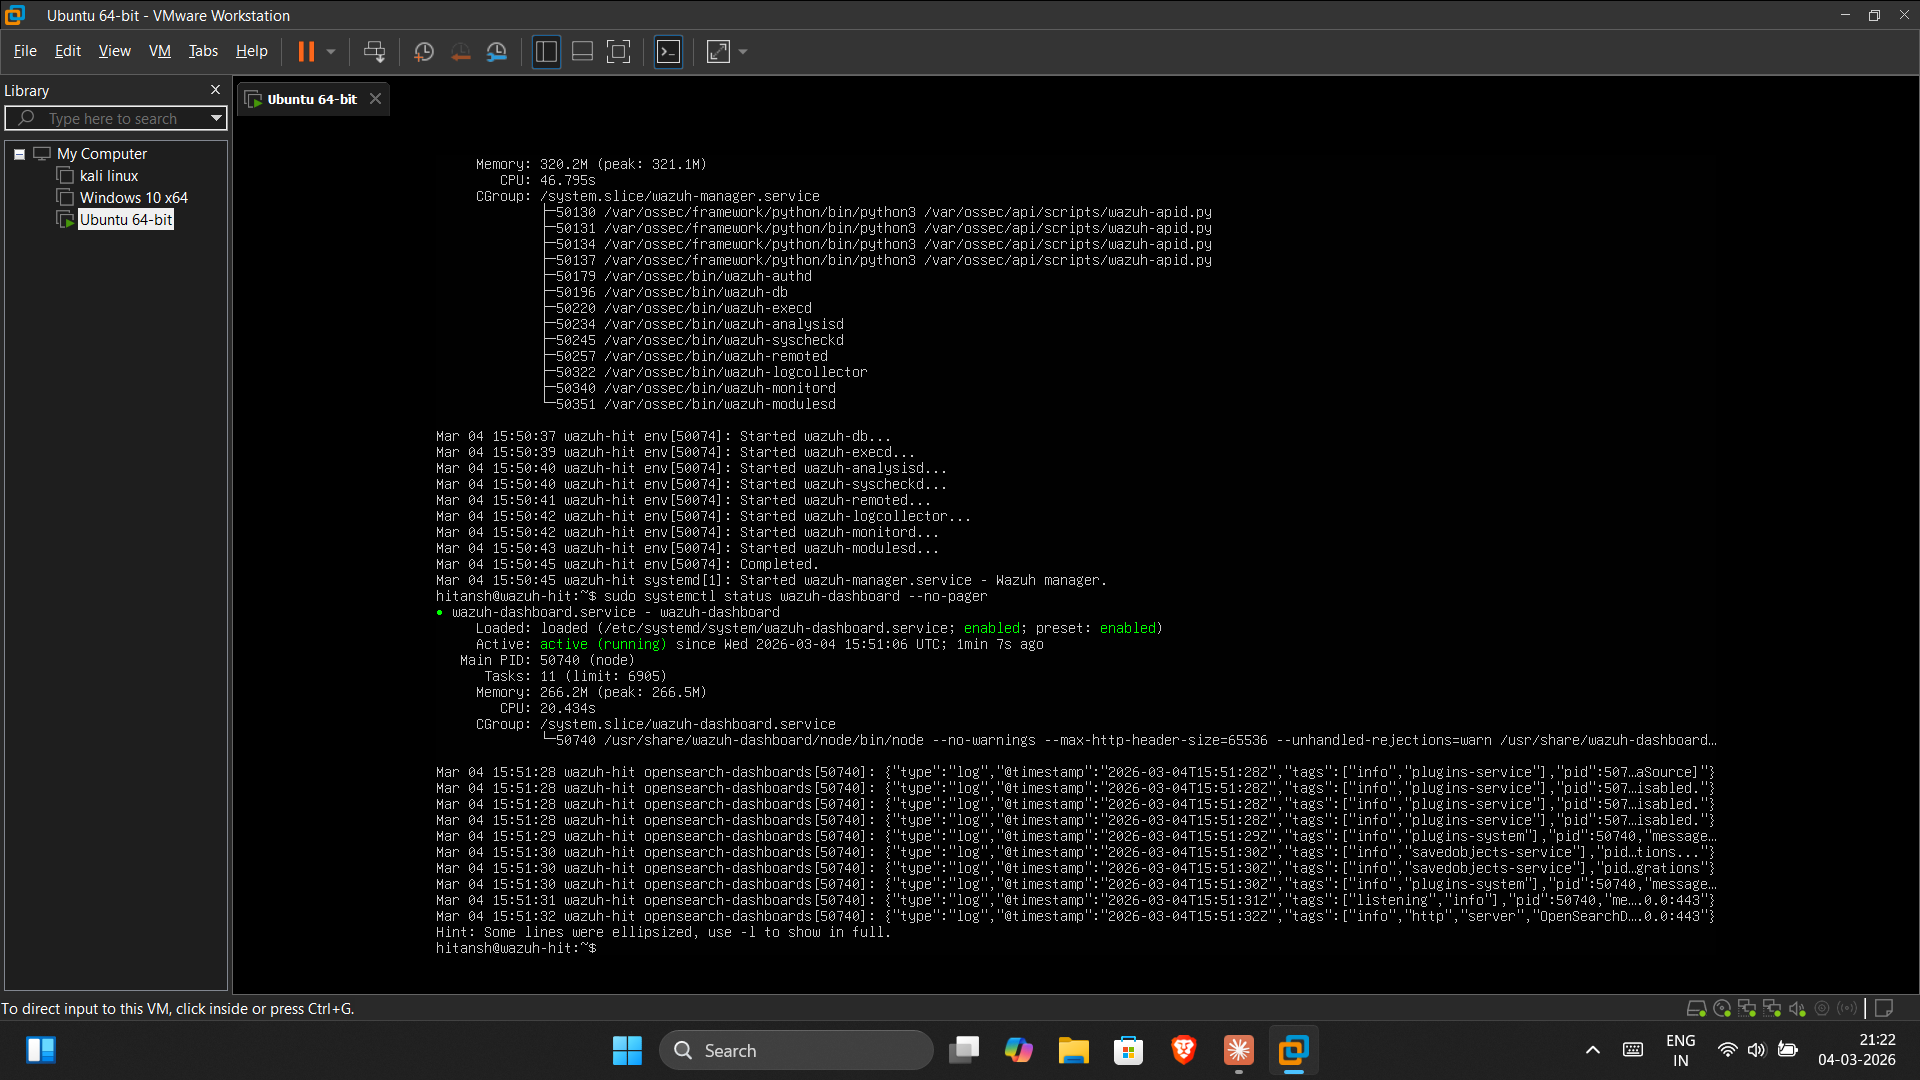Image resolution: width=1920 pixels, height=1080 pixels.
Task: Open the Help menu
Action: pos(251,51)
